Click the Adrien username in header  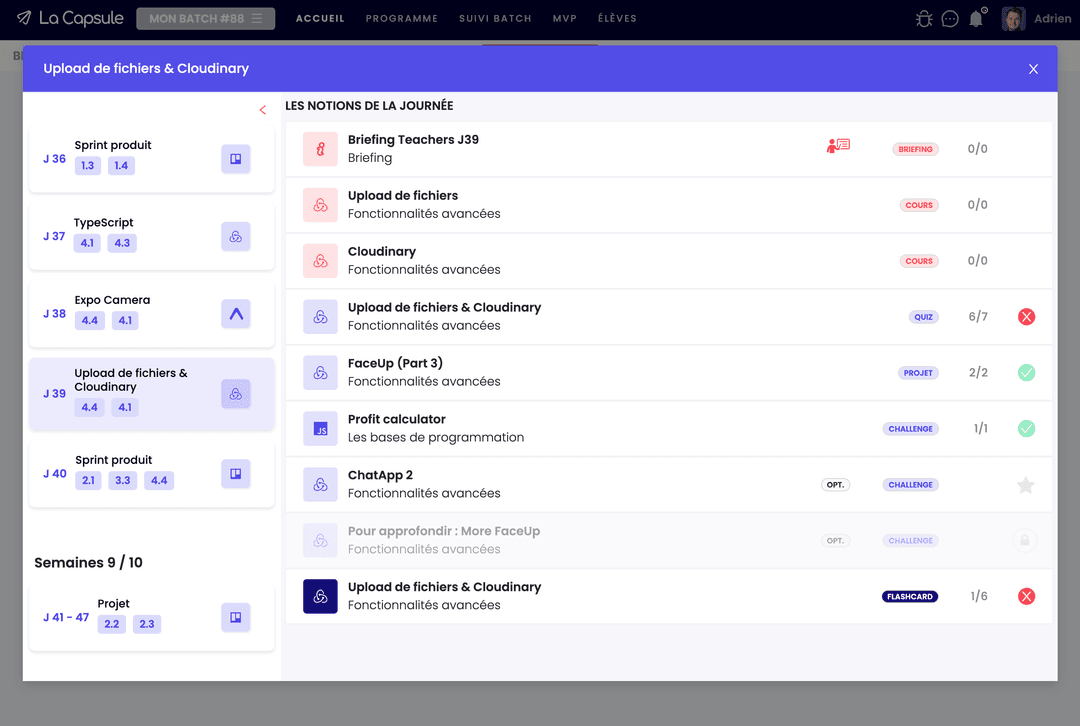[x=1052, y=19]
